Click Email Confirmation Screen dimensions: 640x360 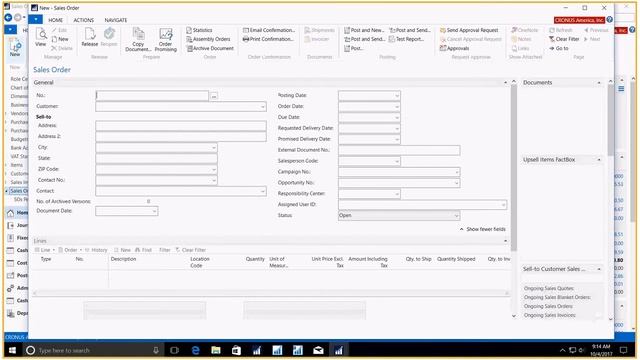point(269,30)
